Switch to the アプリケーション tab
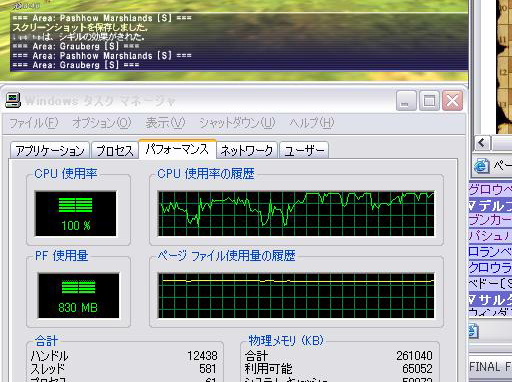 tap(50, 150)
